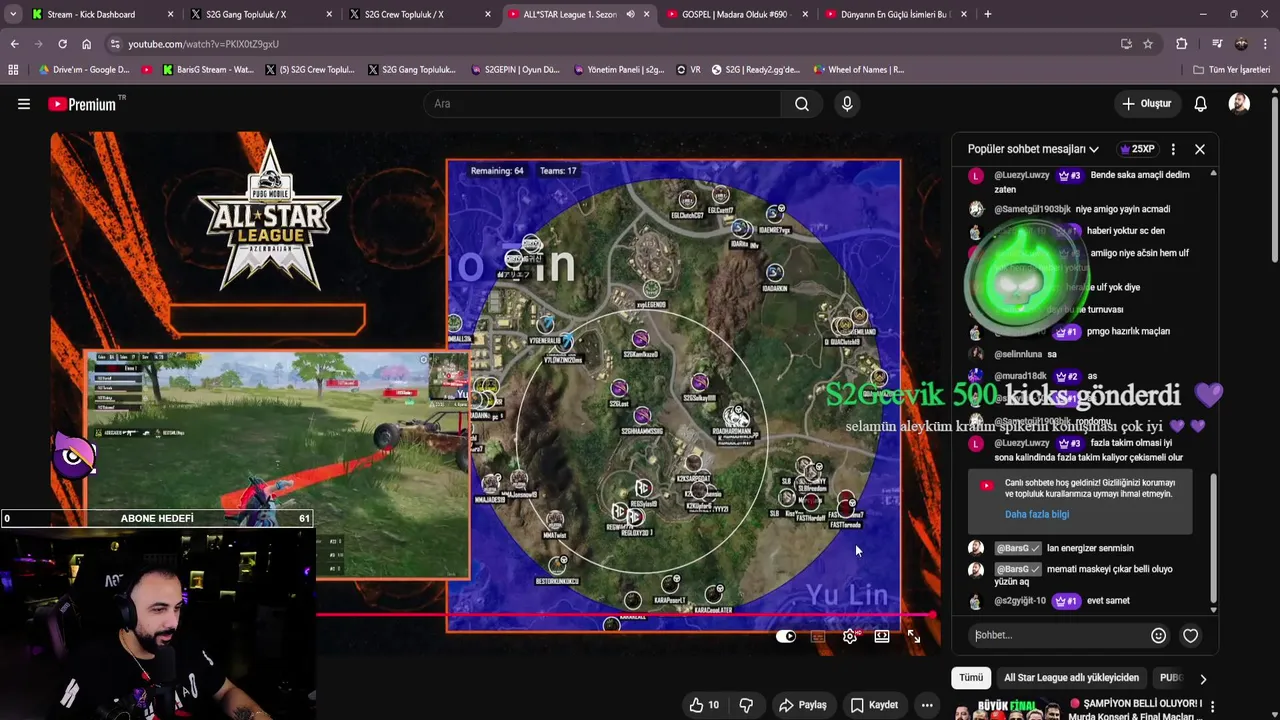Click the Oluştur create button
The width and height of the screenshot is (1280, 720).
pyautogui.click(x=1146, y=104)
